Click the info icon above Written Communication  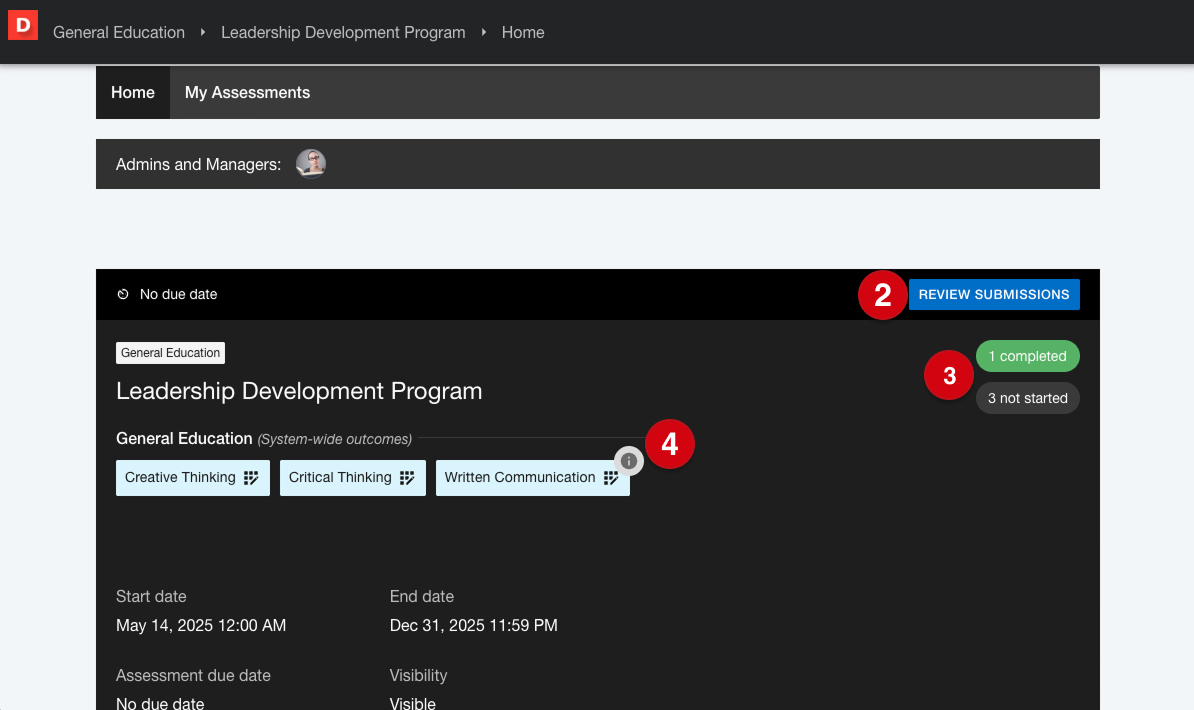click(x=629, y=461)
